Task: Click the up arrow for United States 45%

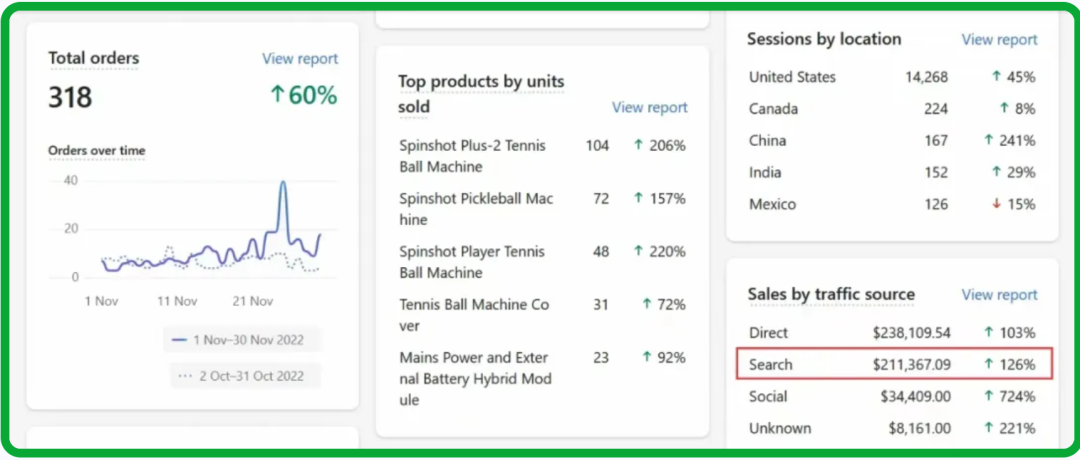Action: (996, 77)
